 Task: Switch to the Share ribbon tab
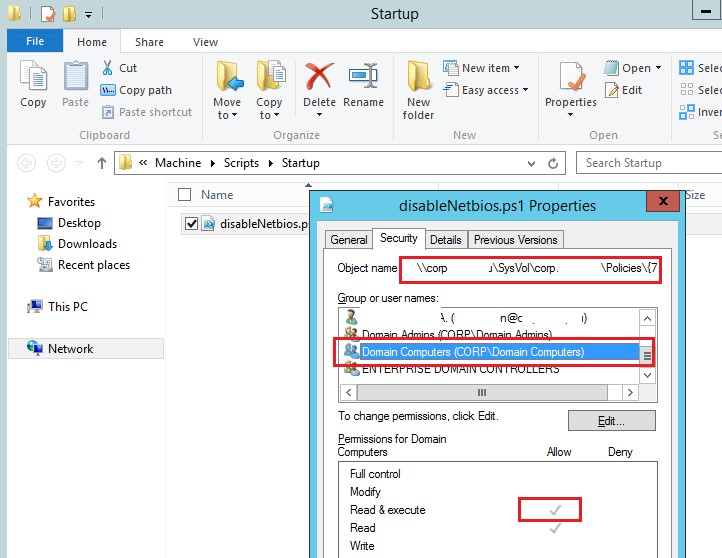point(149,42)
